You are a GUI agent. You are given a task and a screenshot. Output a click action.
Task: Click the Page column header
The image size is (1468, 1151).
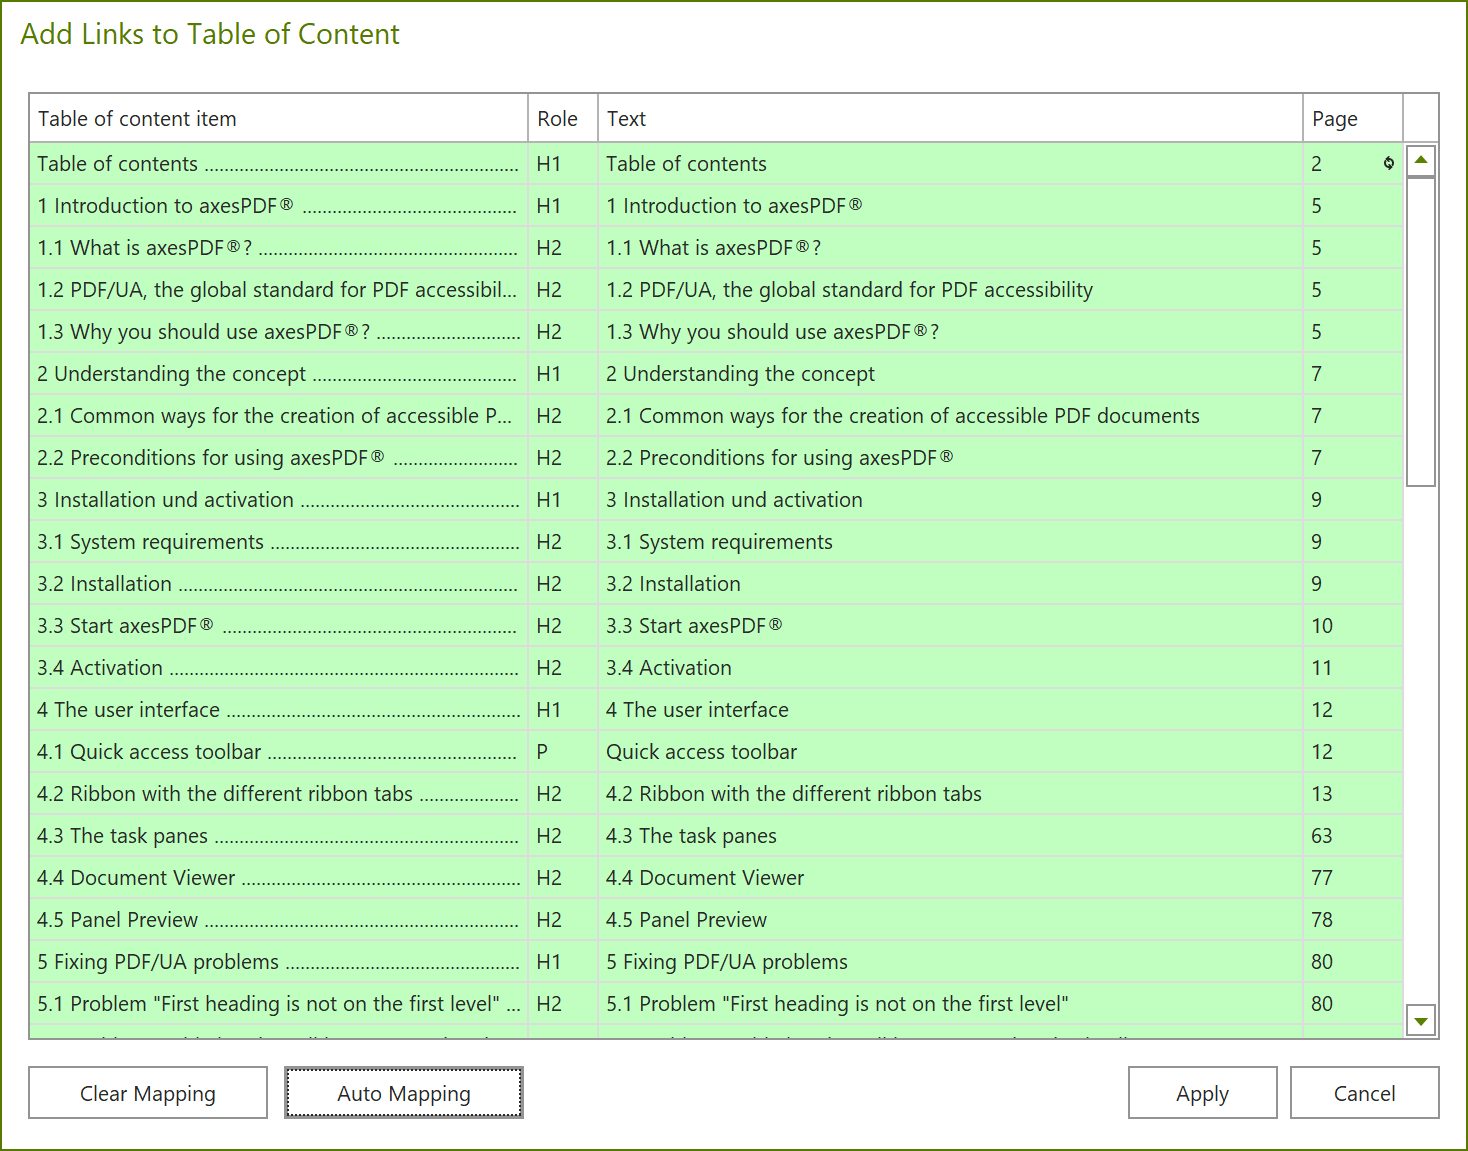(x=1354, y=118)
